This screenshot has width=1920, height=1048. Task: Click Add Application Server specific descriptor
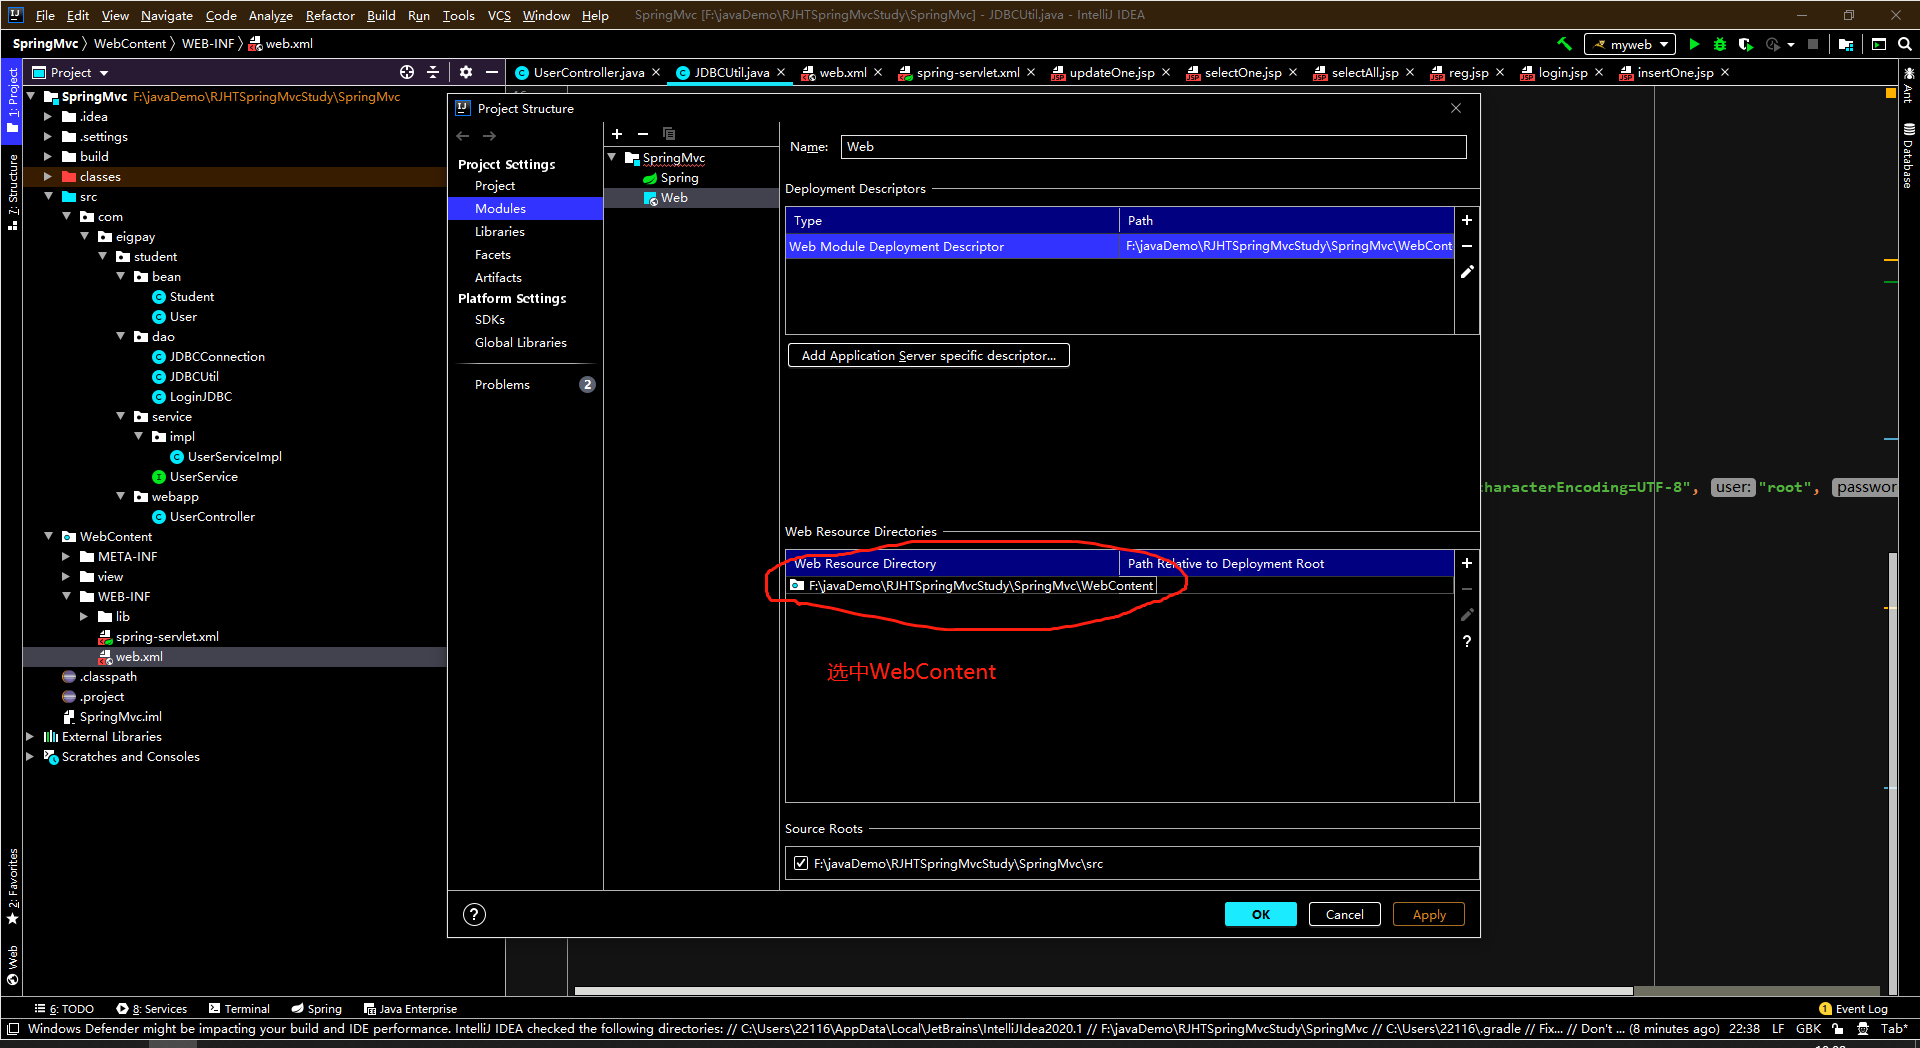tap(928, 355)
